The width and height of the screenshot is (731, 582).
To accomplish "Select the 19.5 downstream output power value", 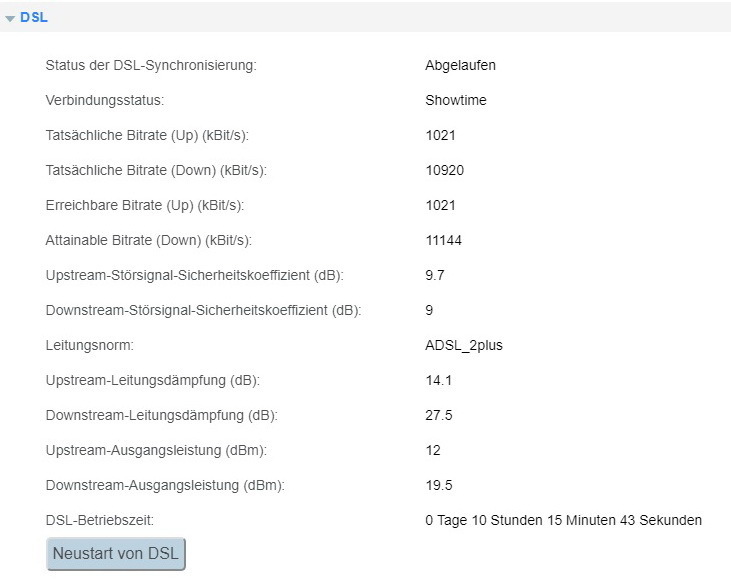I will pyautogui.click(x=439, y=485).
